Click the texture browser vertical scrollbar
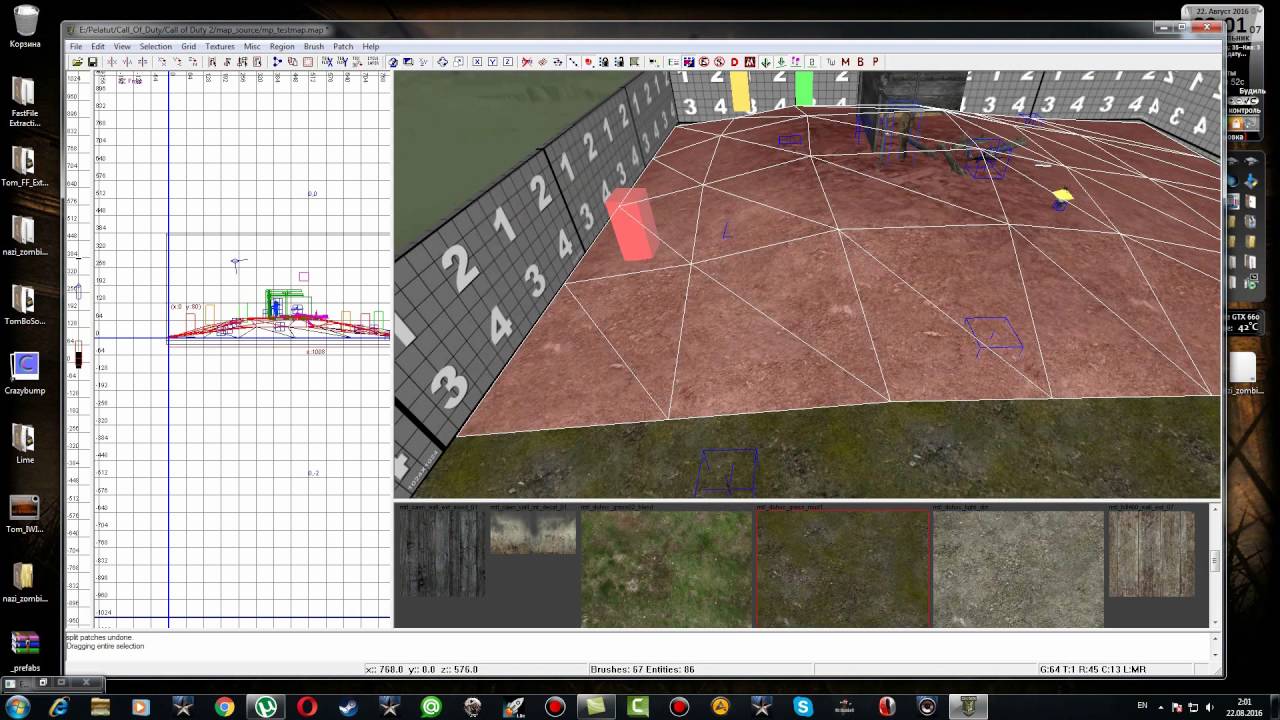 pos(1215,564)
